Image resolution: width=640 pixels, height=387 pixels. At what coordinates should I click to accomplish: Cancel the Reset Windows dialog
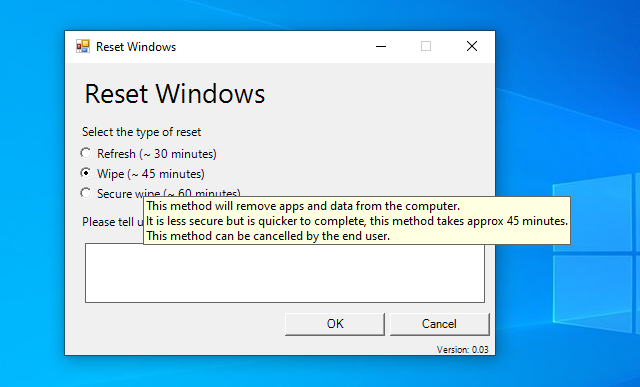pos(440,324)
